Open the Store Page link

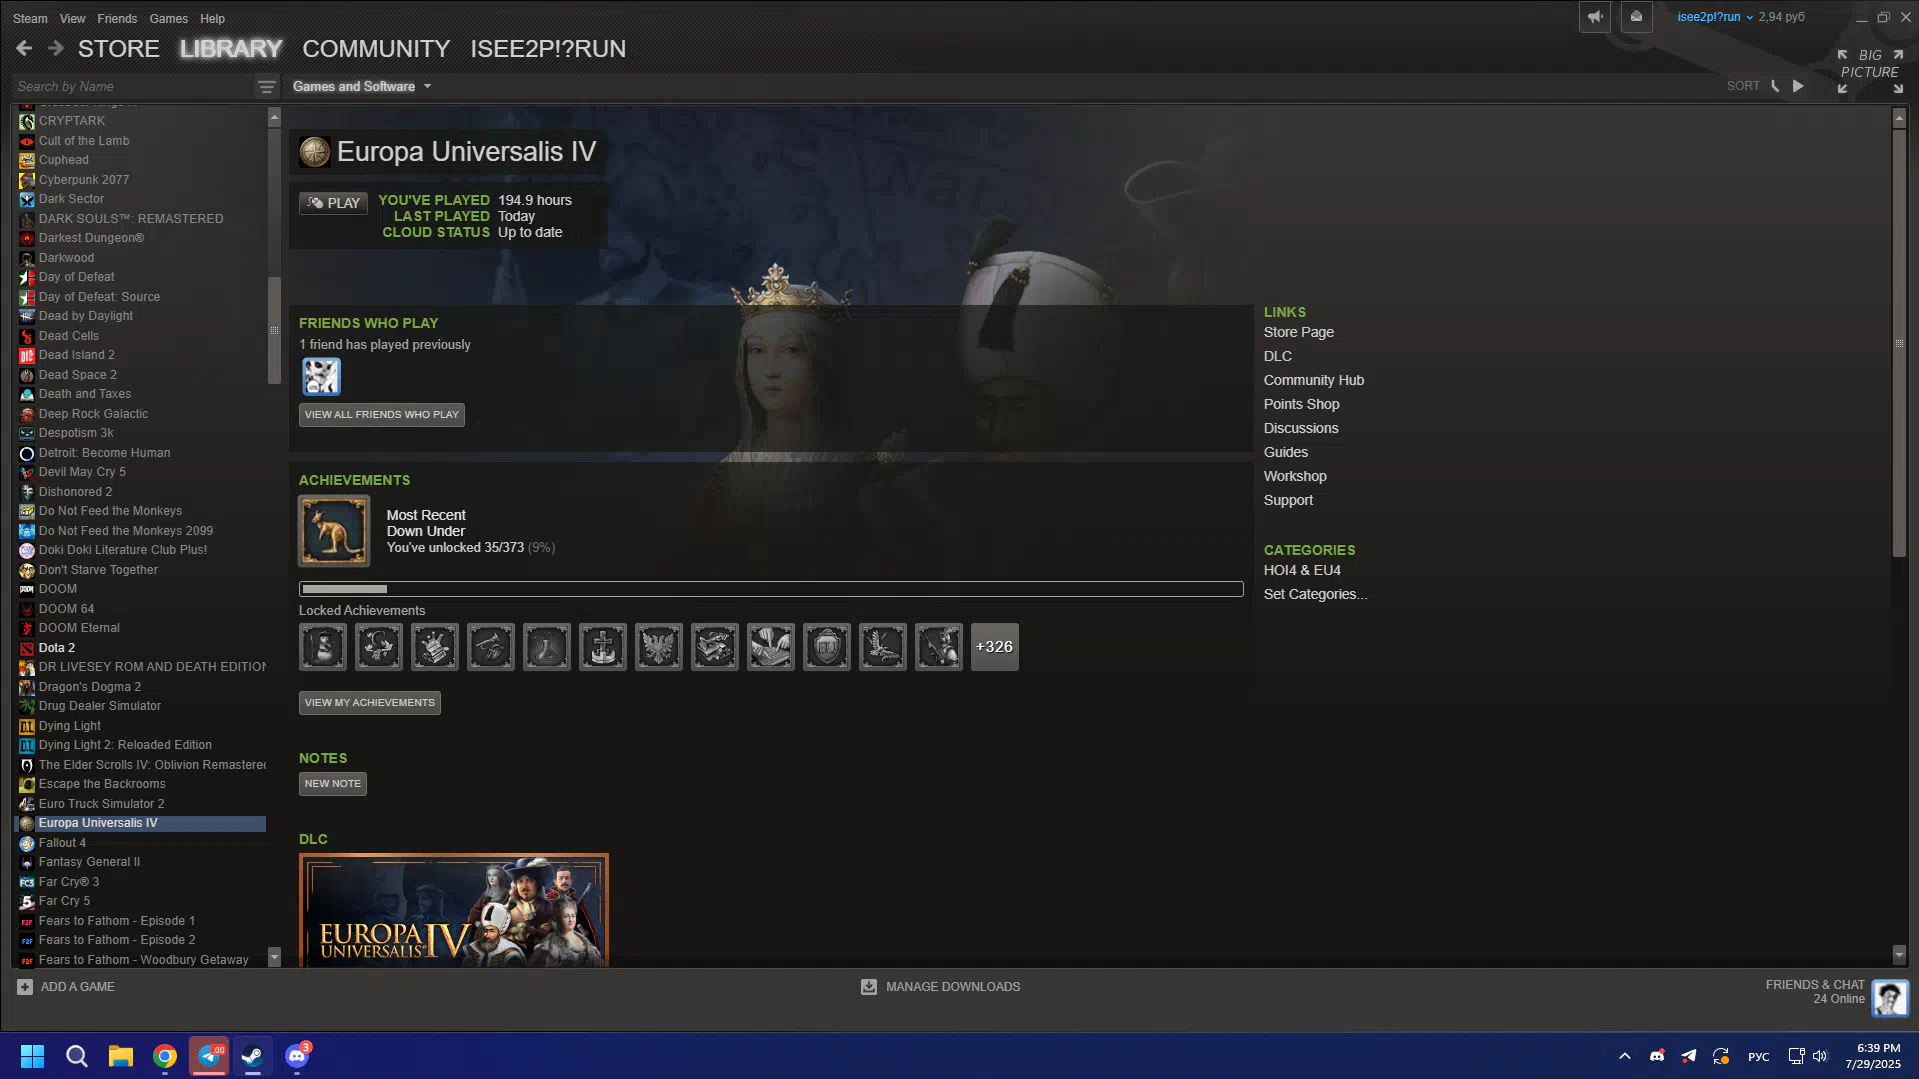(x=1298, y=332)
